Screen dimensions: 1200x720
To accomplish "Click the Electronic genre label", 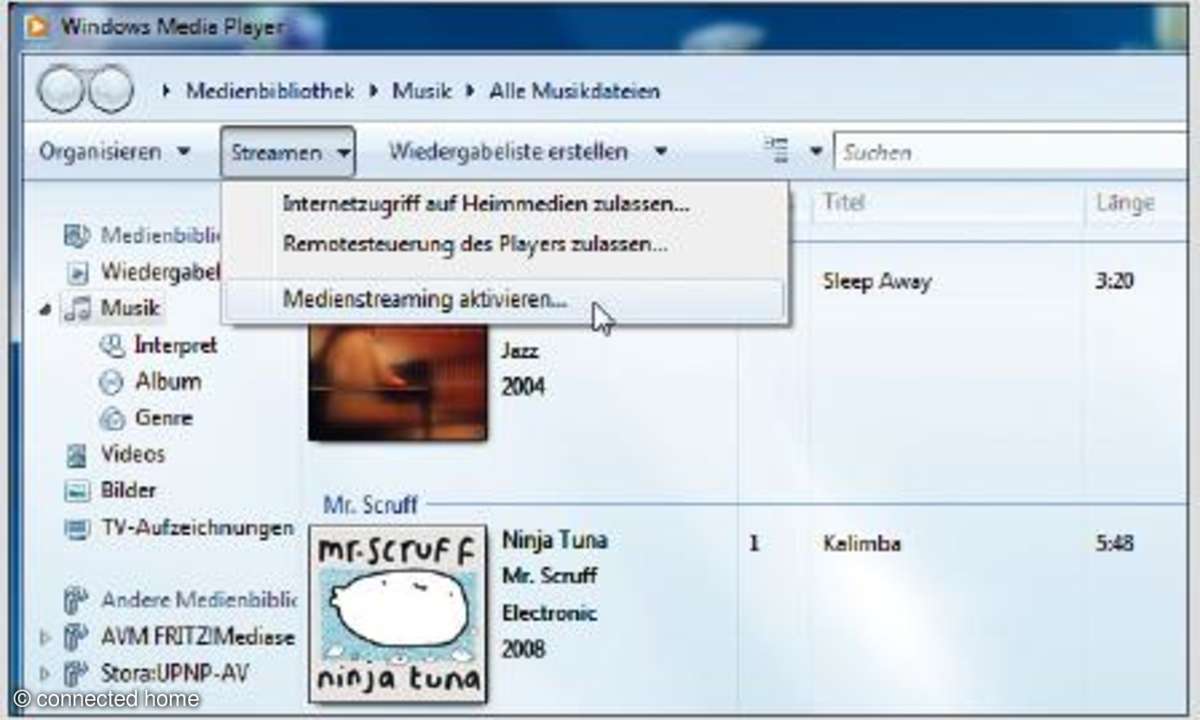I will coord(549,612).
